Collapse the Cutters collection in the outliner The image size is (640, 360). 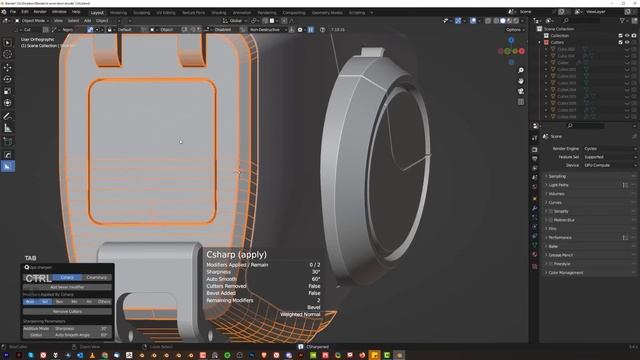tap(540, 42)
